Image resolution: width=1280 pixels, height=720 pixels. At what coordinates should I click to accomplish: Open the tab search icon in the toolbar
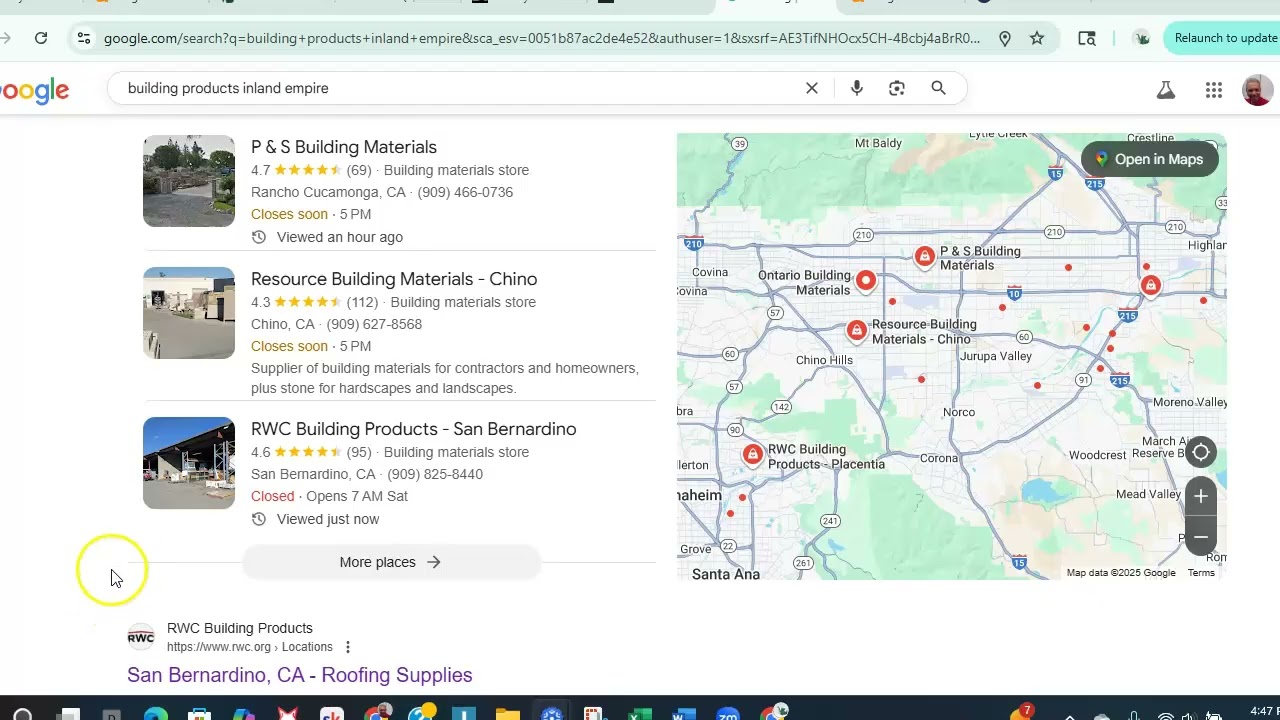(x=1087, y=38)
